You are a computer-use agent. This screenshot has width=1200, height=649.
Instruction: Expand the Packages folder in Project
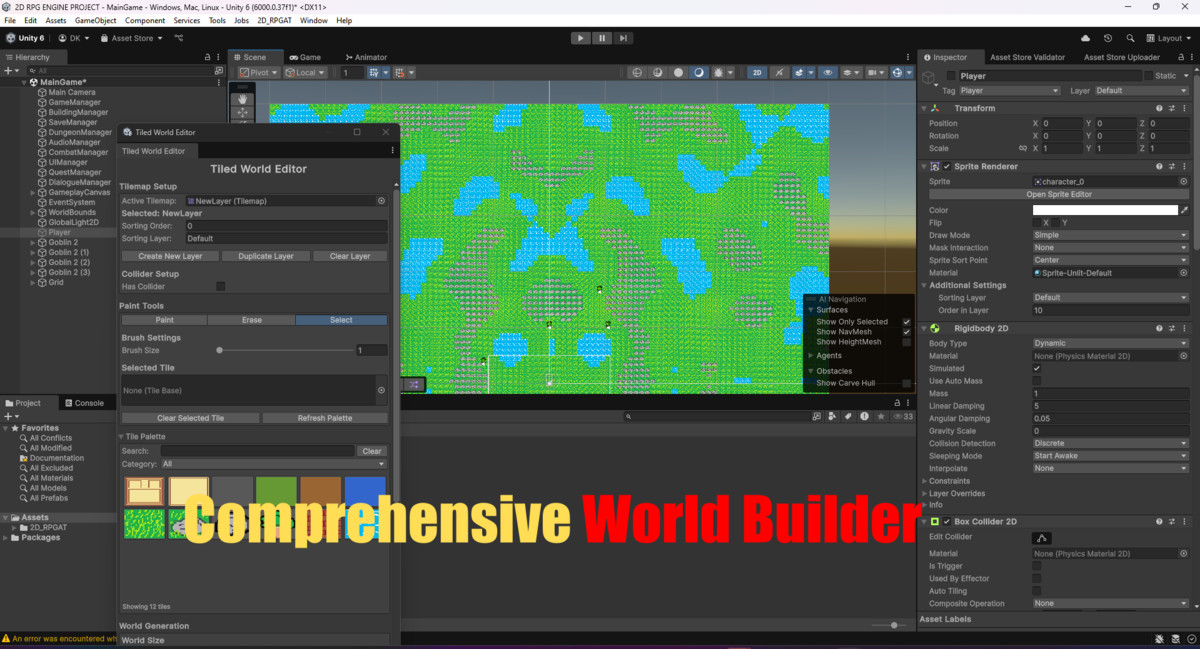[6, 537]
